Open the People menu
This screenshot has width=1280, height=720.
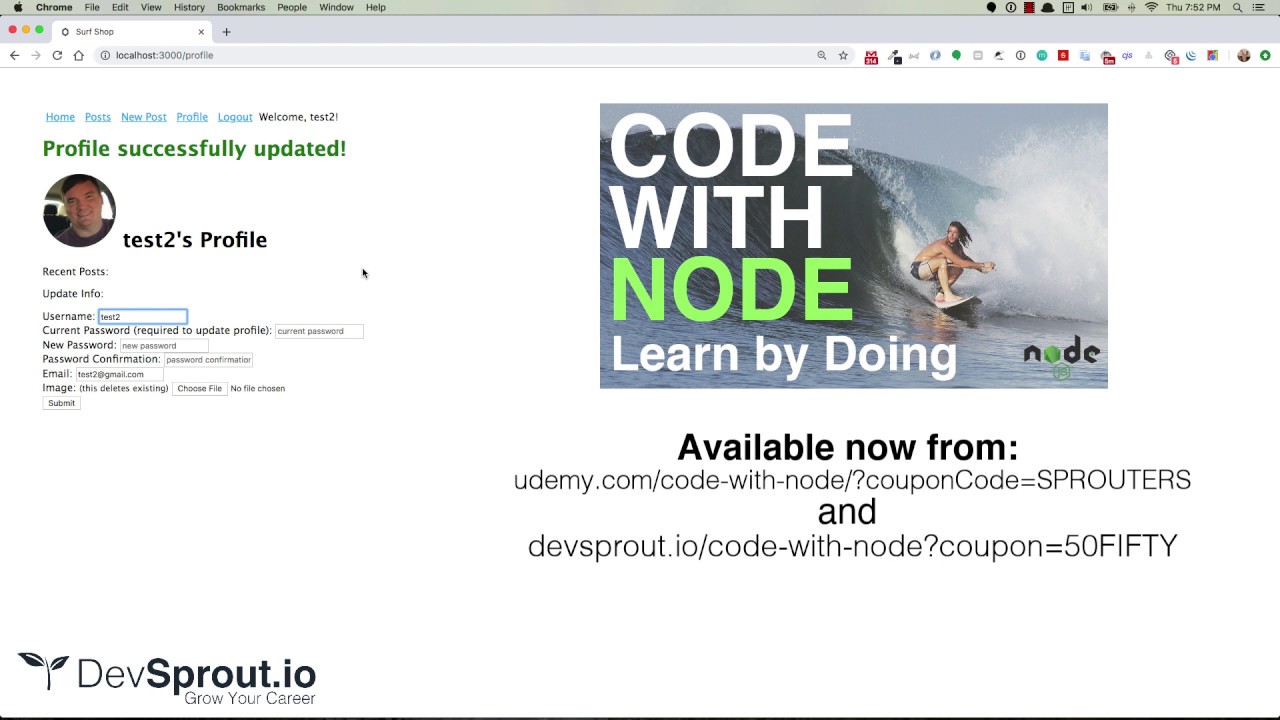[x=292, y=7]
